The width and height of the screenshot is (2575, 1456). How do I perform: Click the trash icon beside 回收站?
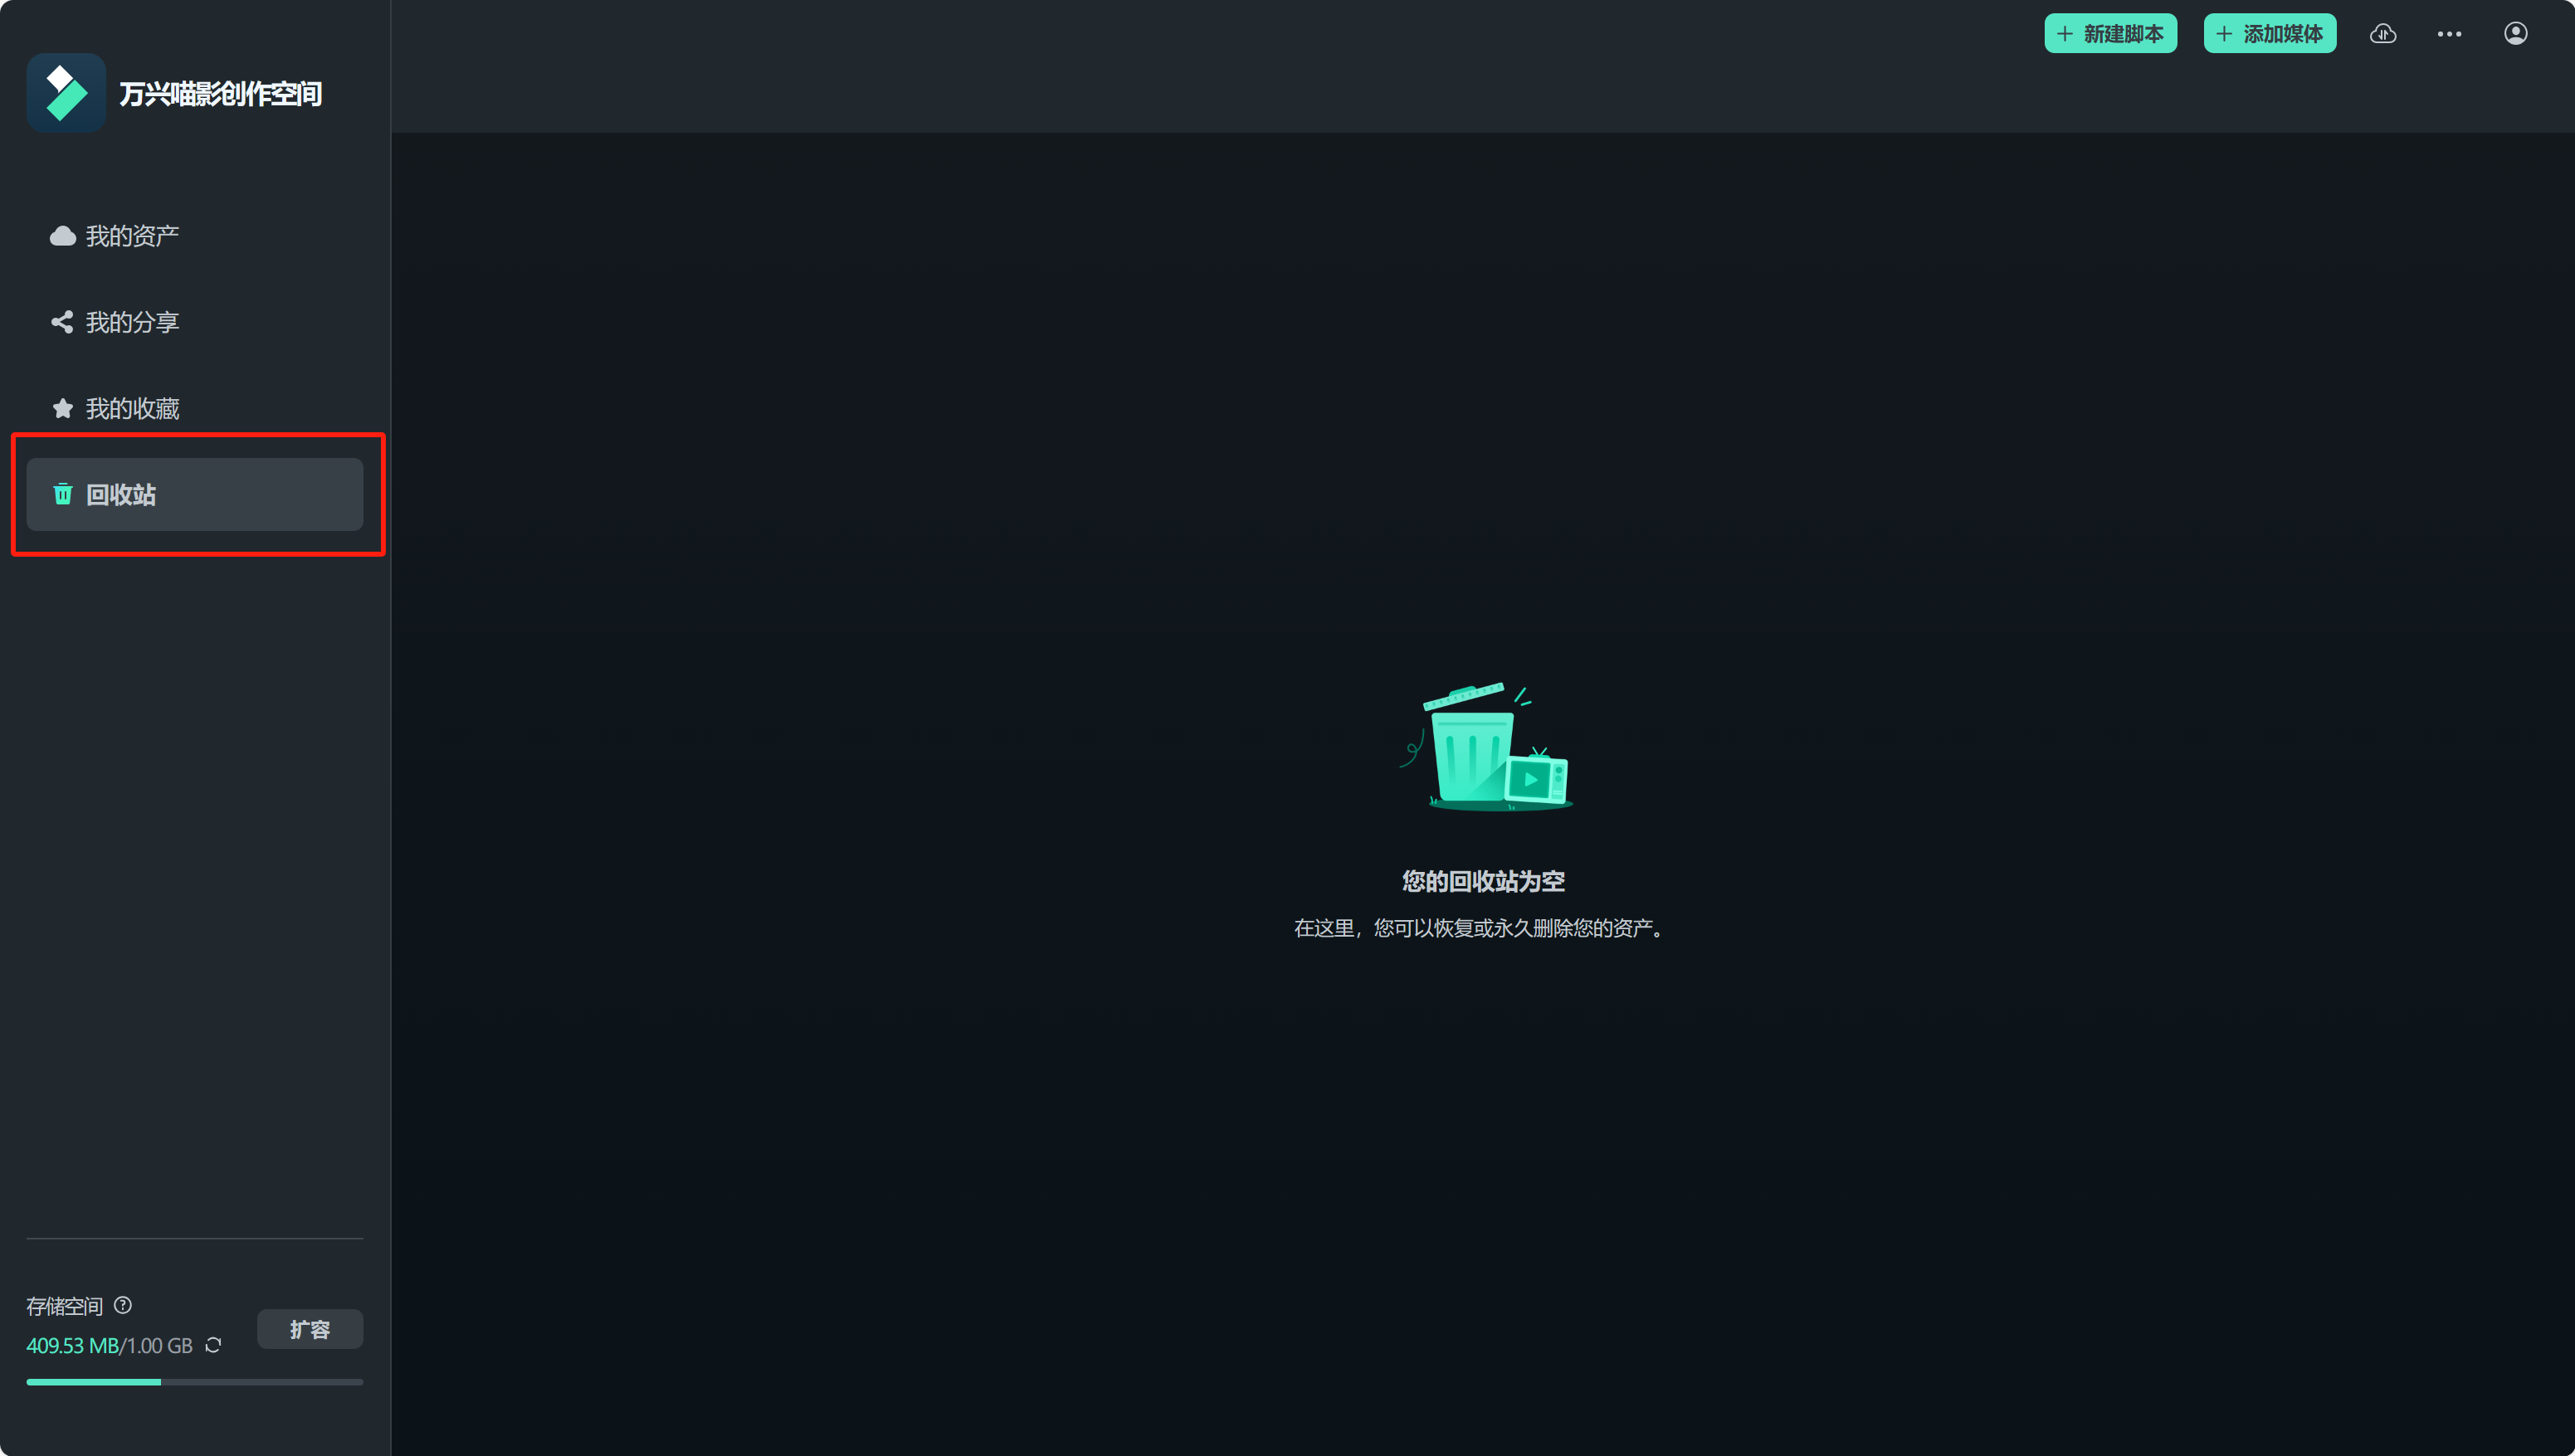click(62, 494)
